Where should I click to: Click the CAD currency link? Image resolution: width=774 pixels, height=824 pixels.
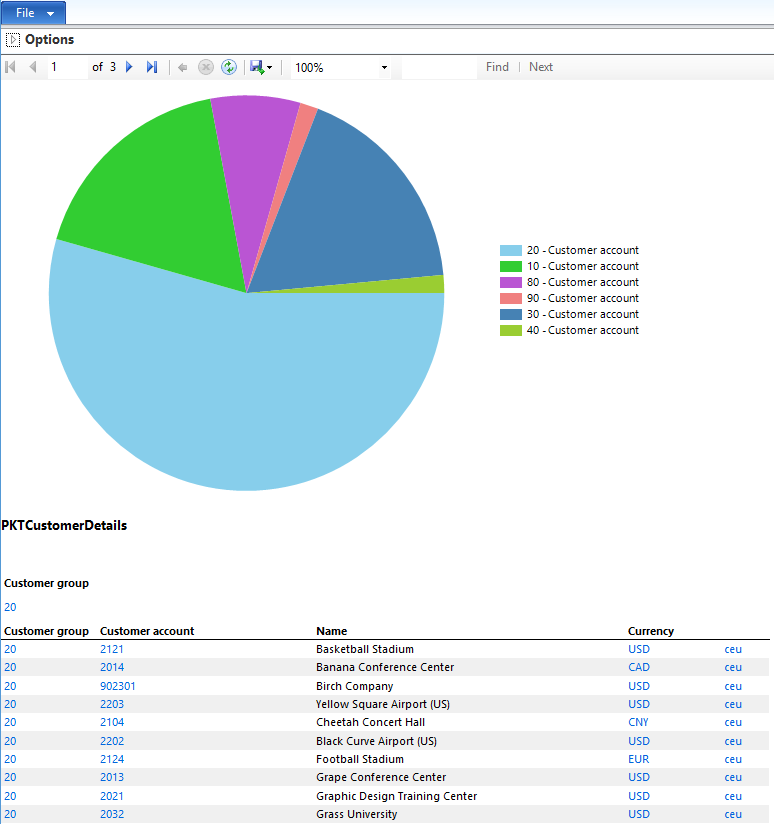tap(638, 667)
